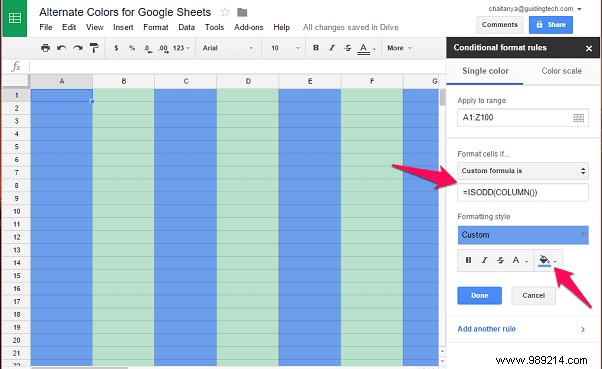
Task: Toggle bold in Formatting style panel
Action: pyautogui.click(x=468, y=260)
